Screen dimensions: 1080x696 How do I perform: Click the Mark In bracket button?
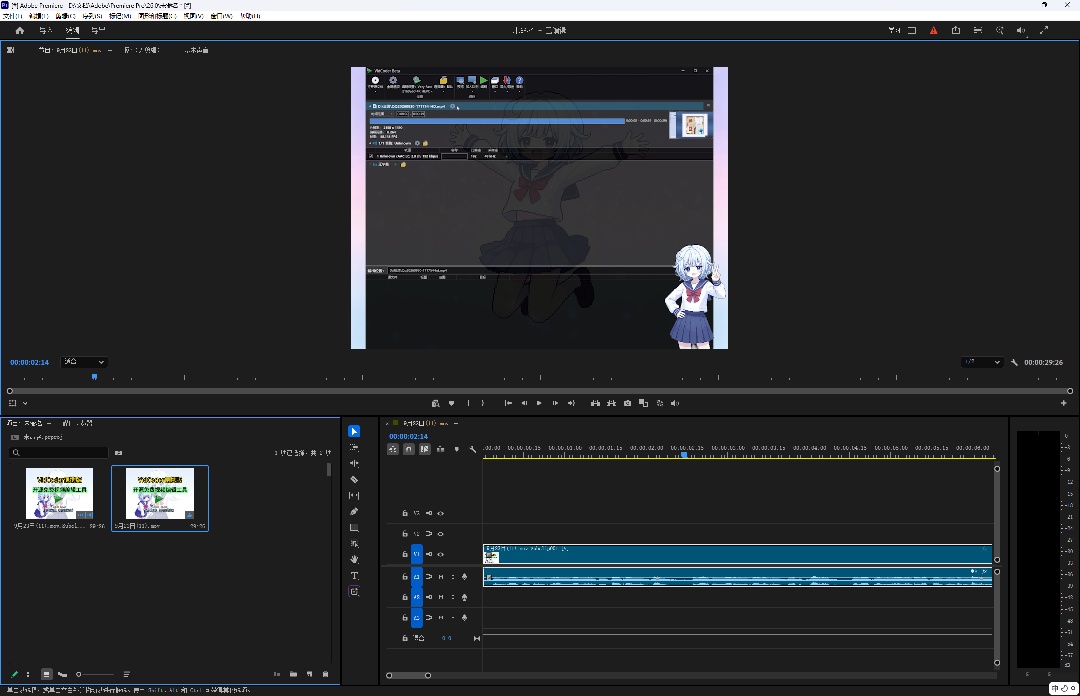pos(468,403)
